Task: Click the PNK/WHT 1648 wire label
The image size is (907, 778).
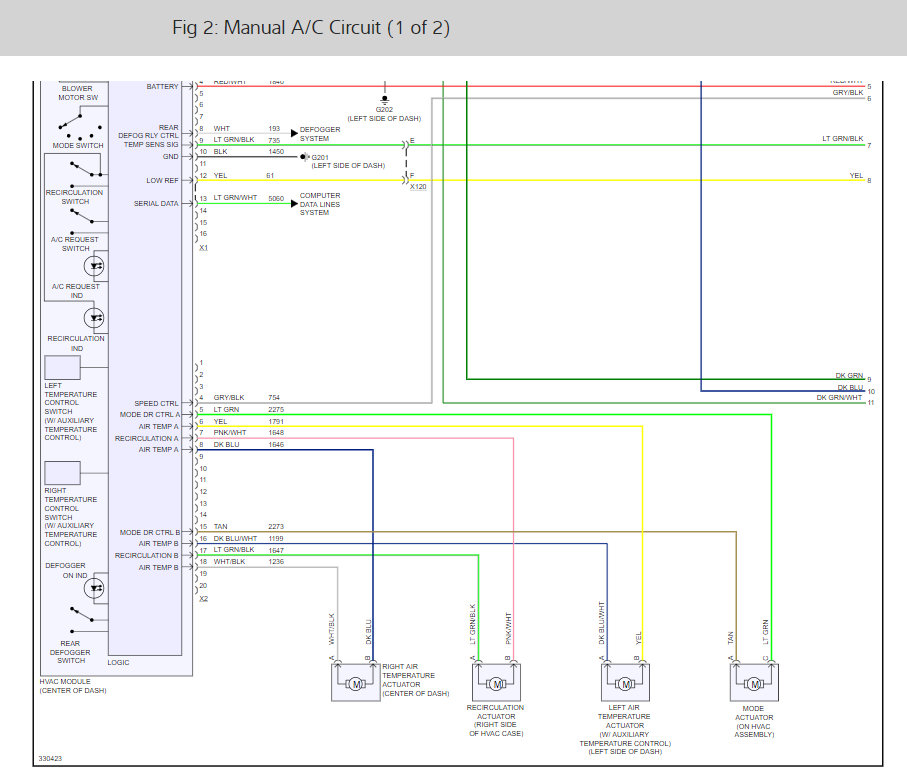Action: click(249, 433)
